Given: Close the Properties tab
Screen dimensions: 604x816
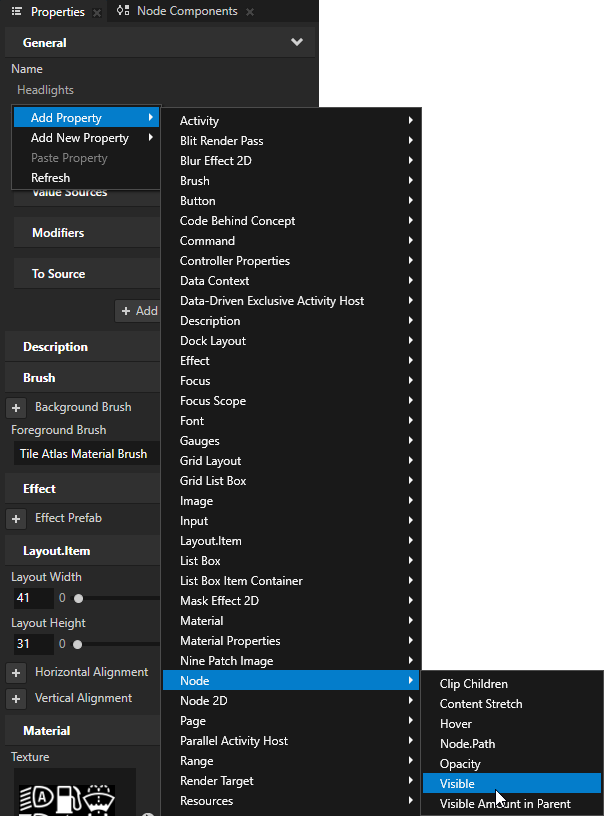Looking at the screenshot, I should (97, 12).
